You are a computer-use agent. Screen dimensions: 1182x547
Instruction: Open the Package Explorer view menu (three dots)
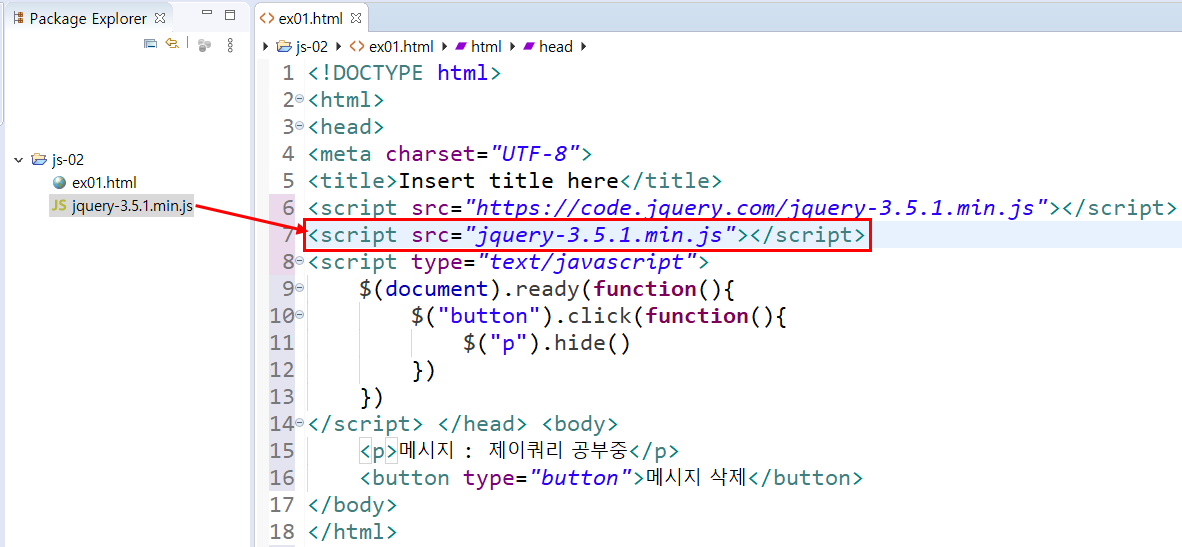pyautogui.click(x=230, y=45)
